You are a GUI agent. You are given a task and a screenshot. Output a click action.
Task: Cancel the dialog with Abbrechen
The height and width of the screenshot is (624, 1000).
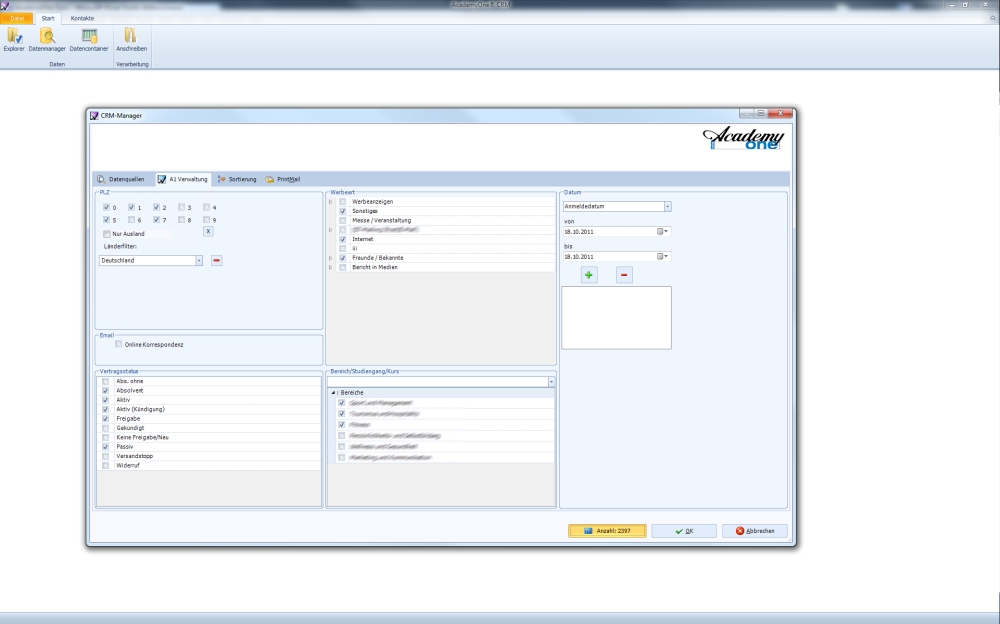tap(755, 531)
